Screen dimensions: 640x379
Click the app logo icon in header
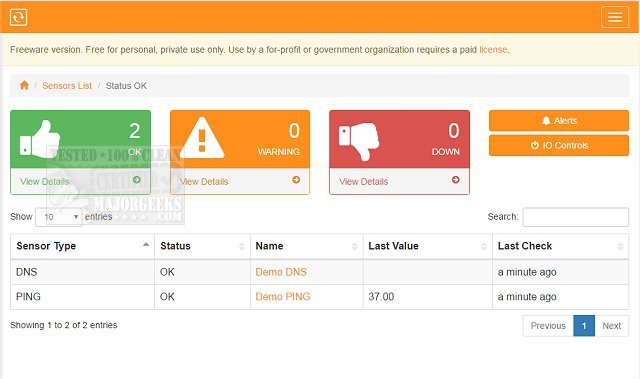coord(18,17)
